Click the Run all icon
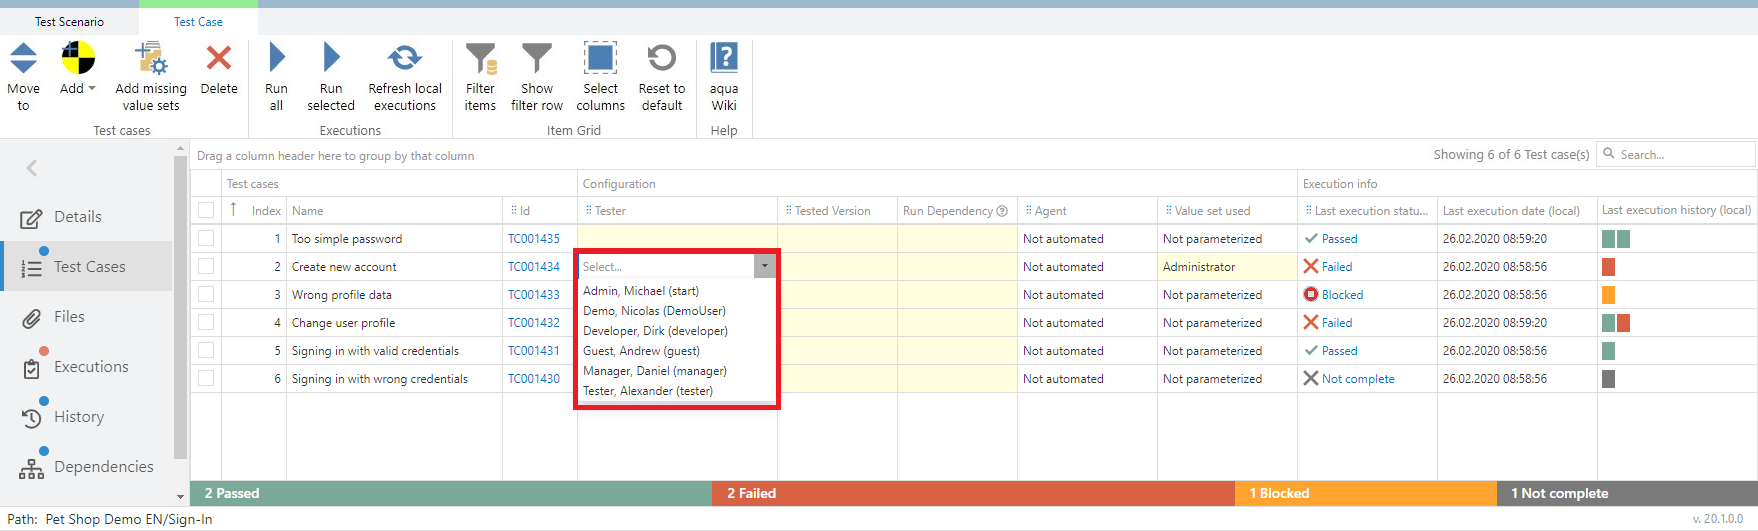The image size is (1758, 531). 277,59
